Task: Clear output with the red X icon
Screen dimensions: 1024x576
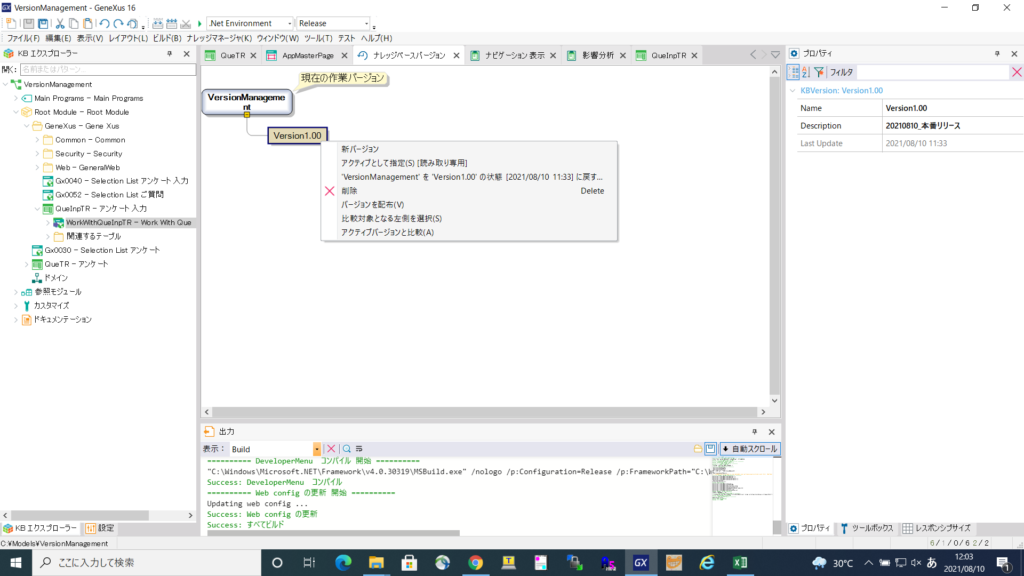Action: click(331, 449)
